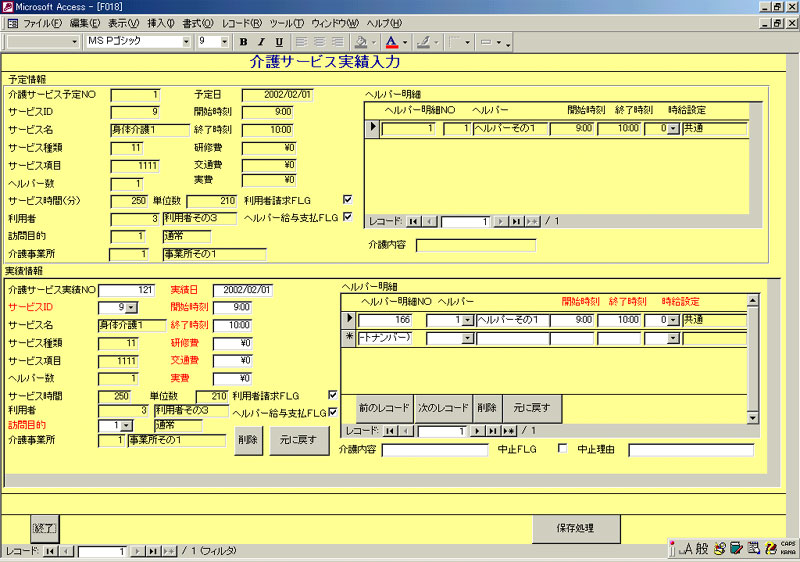This screenshot has width=800, height=562.
Task: Expand ヘルパー dropdown in record 166 row
Action: (467, 320)
